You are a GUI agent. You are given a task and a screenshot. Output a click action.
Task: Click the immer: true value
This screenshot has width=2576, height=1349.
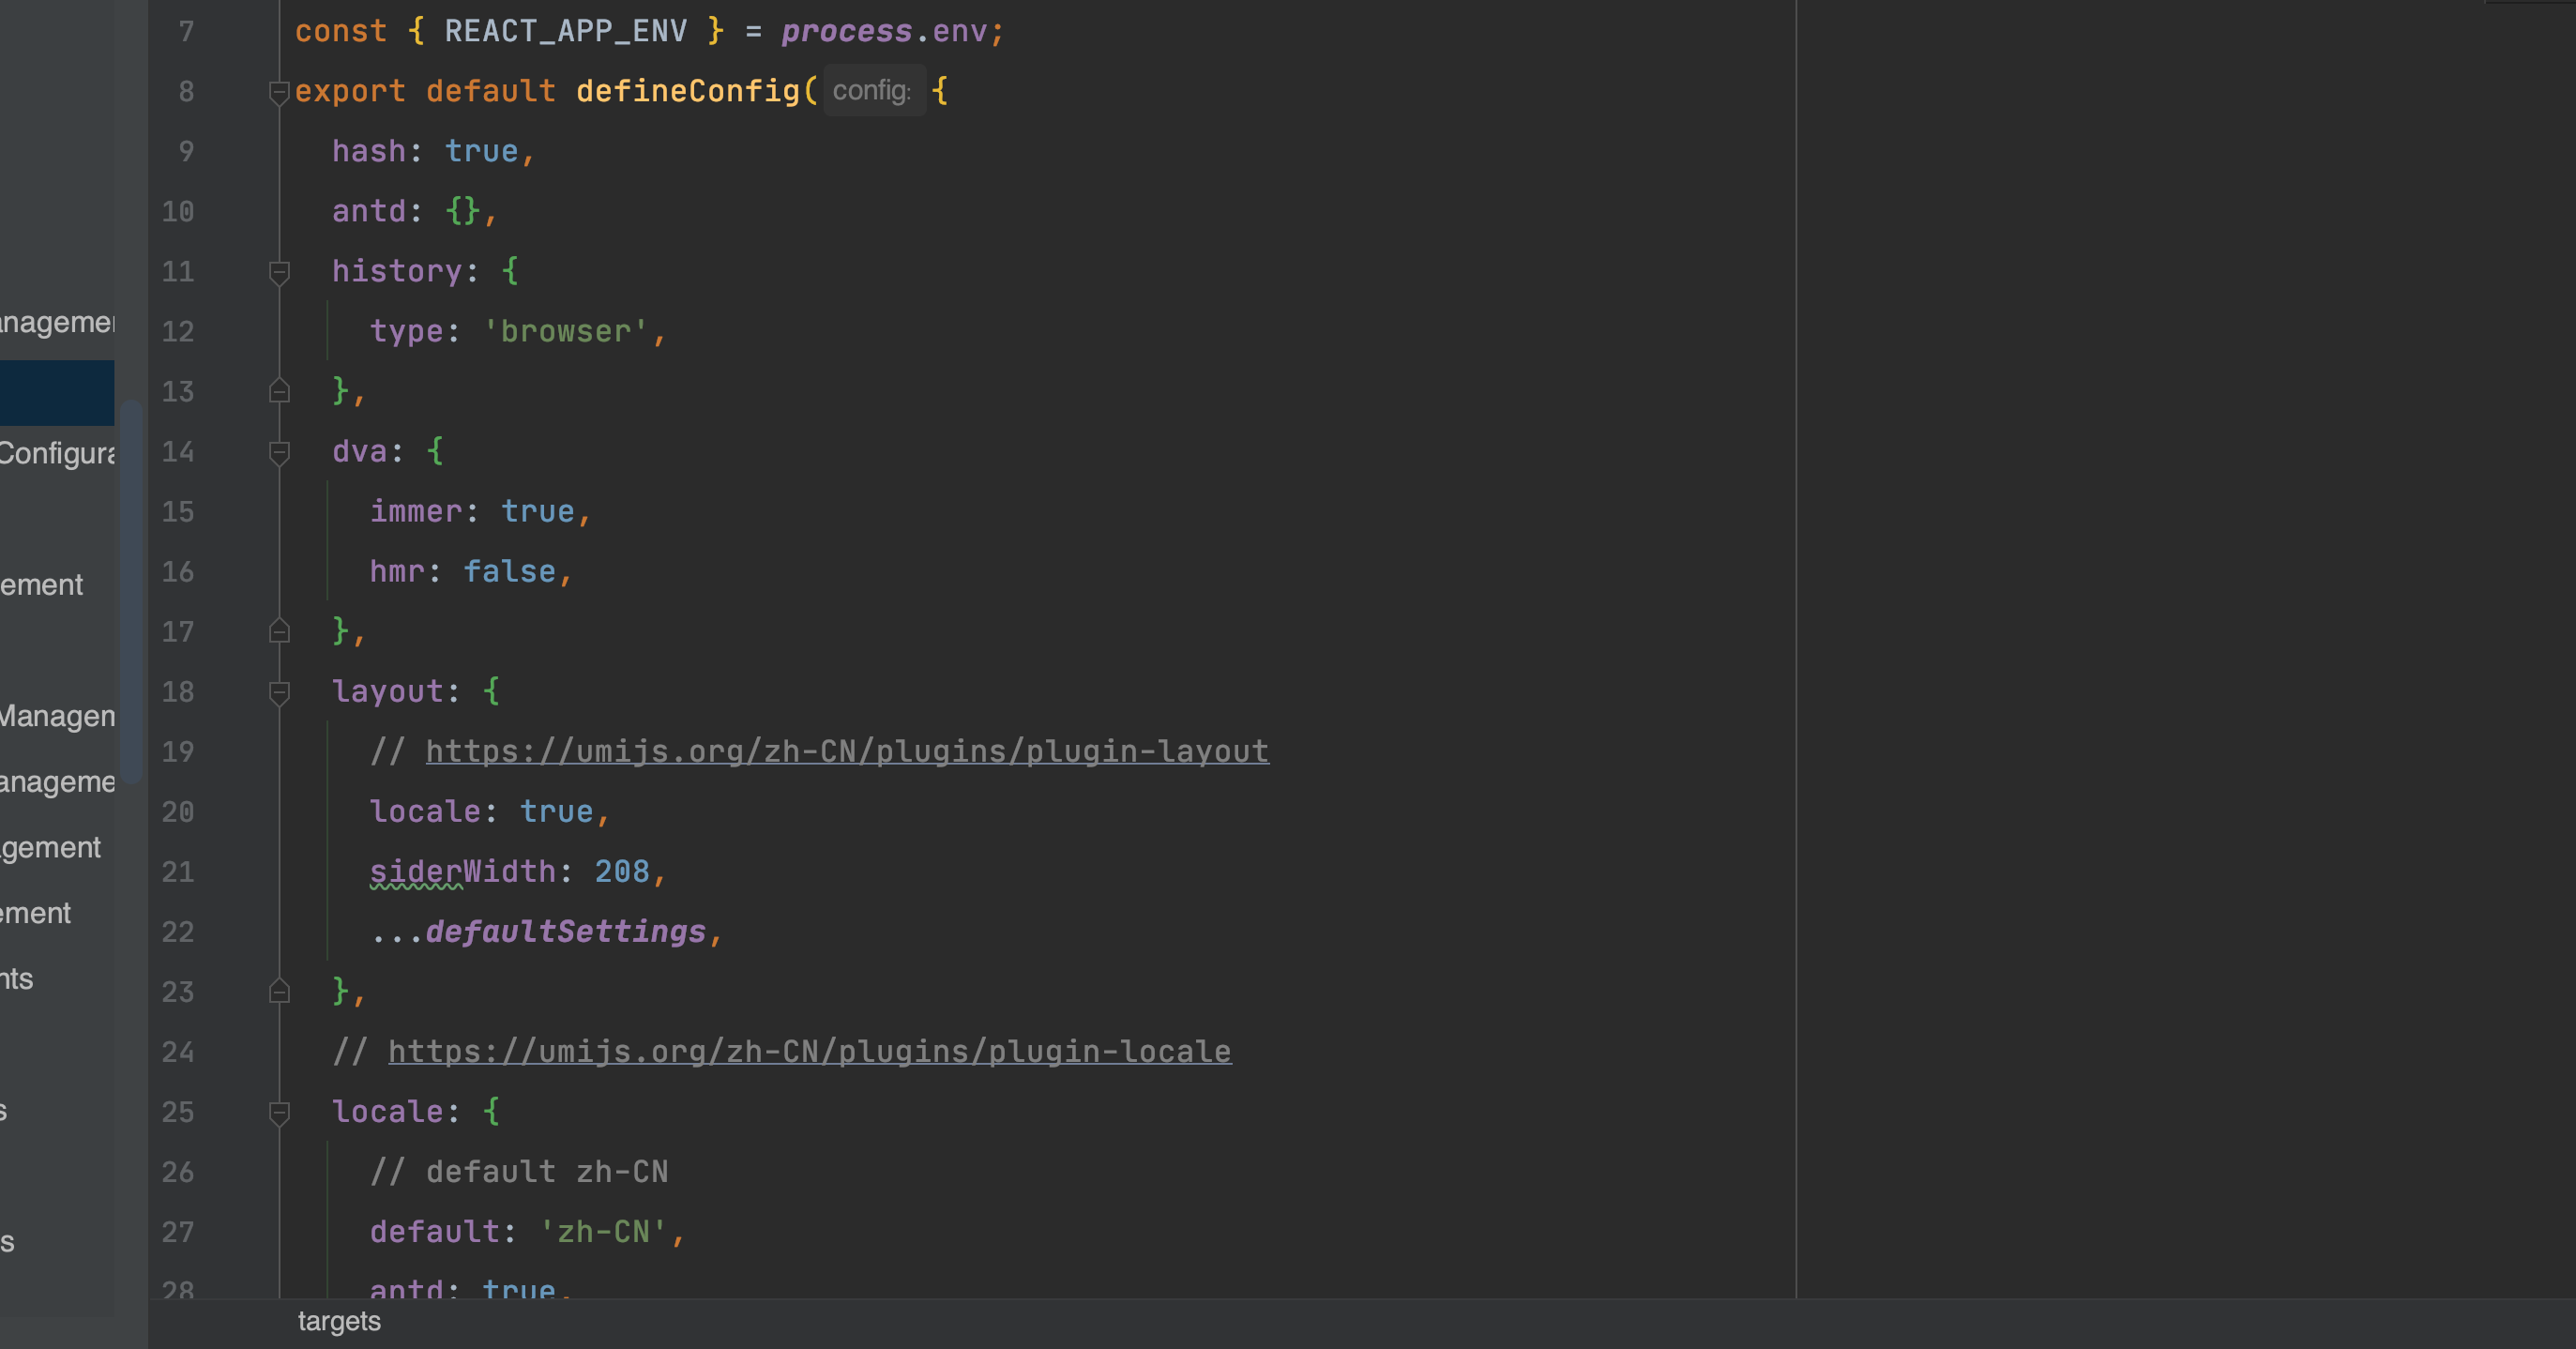point(538,511)
